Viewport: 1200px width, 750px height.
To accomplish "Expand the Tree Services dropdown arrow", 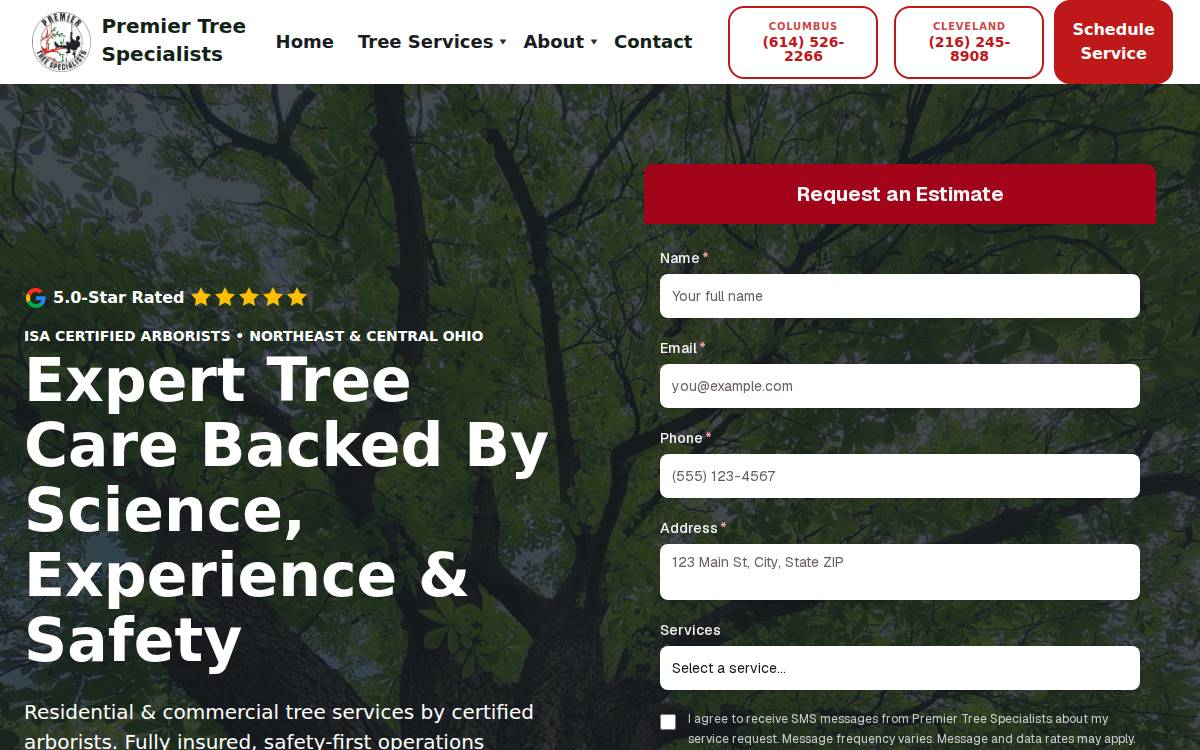I will [503, 42].
